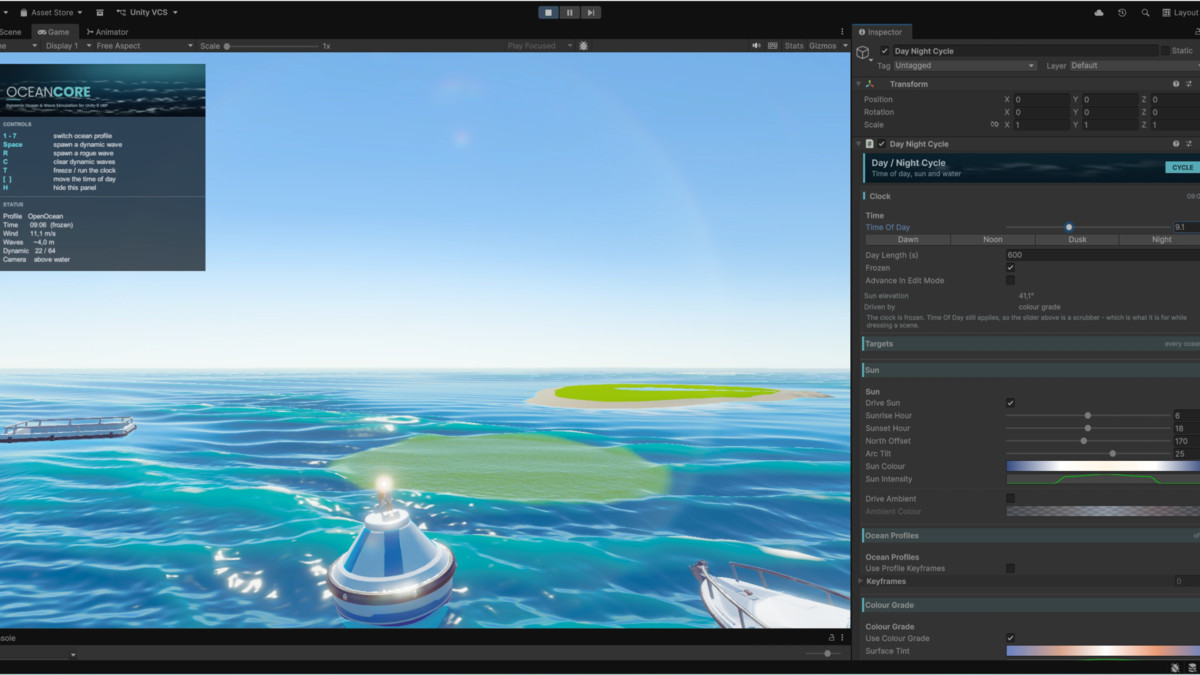Set time to Dusk
1200x675 pixels.
tap(1078, 240)
